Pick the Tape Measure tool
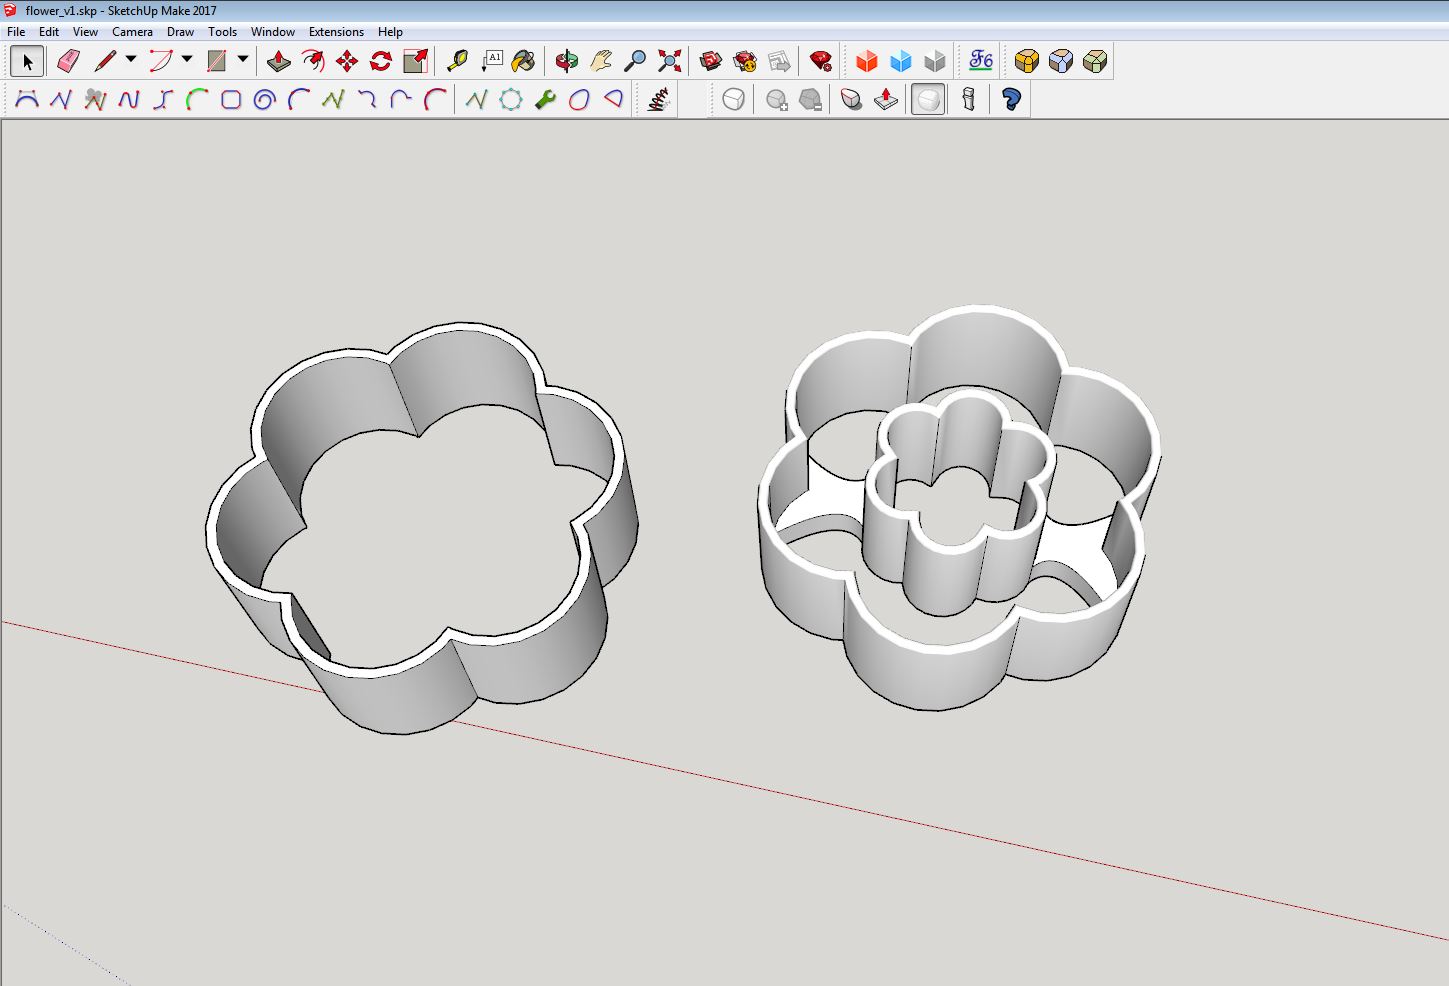This screenshot has height=986, width=1449. tap(457, 62)
